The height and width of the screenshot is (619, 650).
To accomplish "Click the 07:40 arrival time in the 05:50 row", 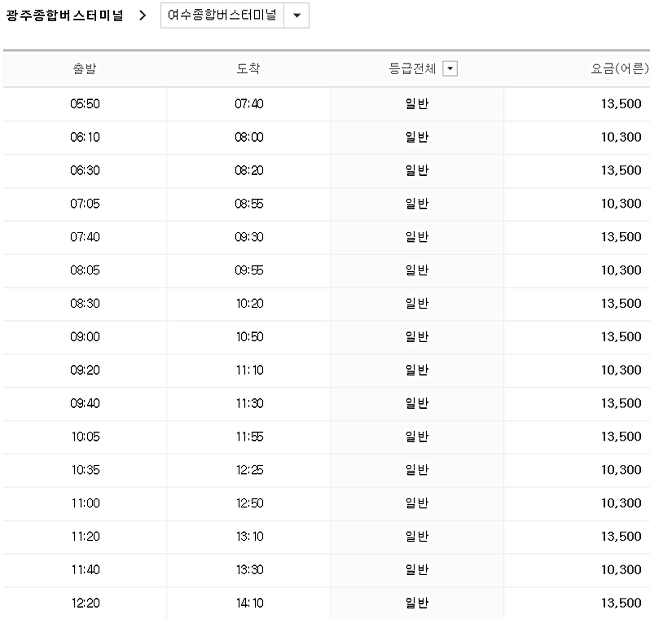I will [249, 104].
